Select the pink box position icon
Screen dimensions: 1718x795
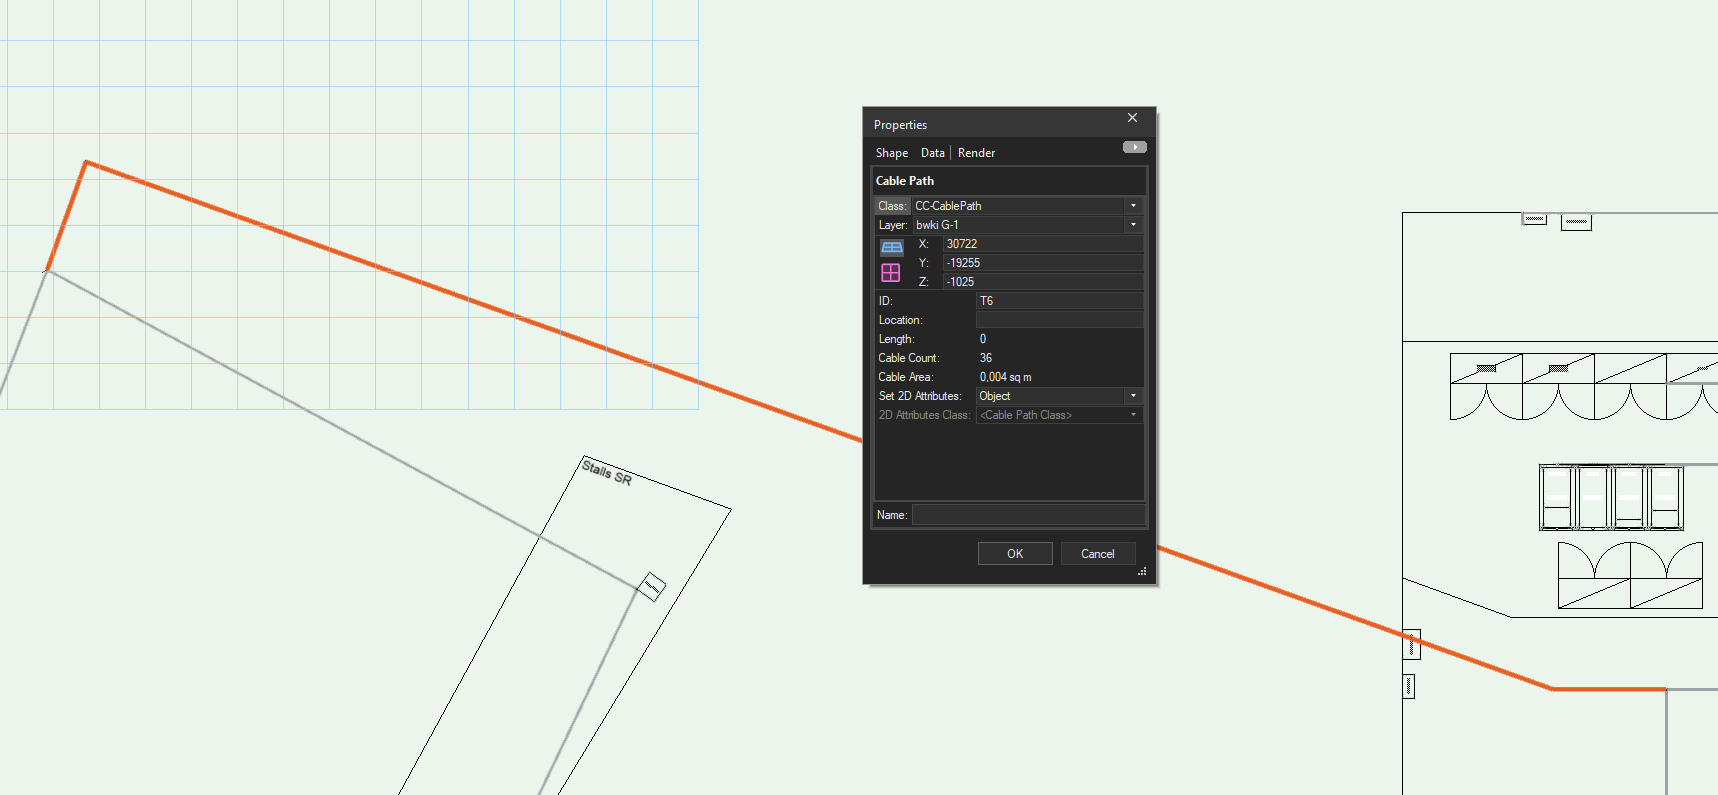[890, 272]
